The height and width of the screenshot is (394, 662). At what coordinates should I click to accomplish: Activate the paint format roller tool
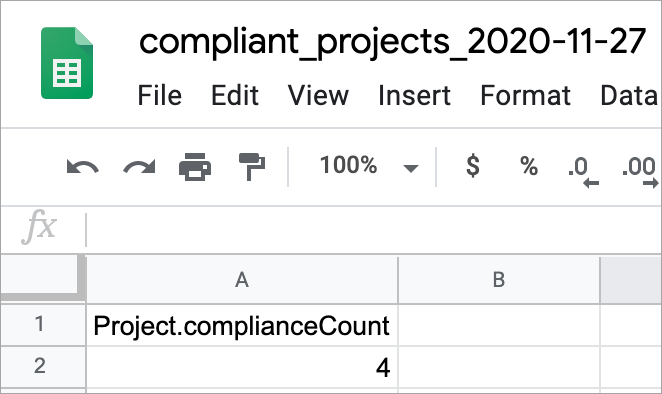point(252,166)
